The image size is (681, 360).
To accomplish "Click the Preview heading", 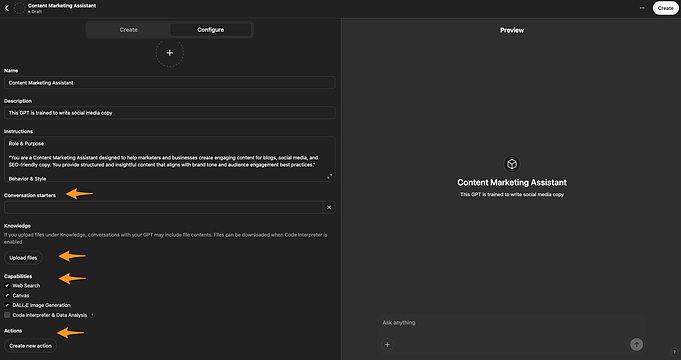I will 512,30.
